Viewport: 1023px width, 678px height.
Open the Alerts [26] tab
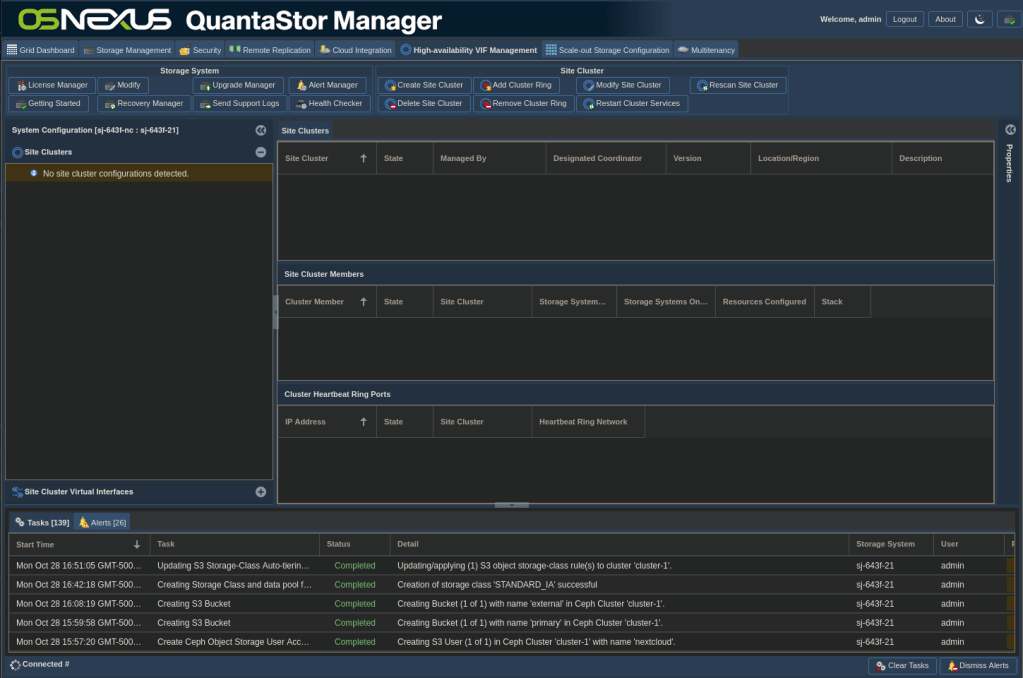pos(102,523)
